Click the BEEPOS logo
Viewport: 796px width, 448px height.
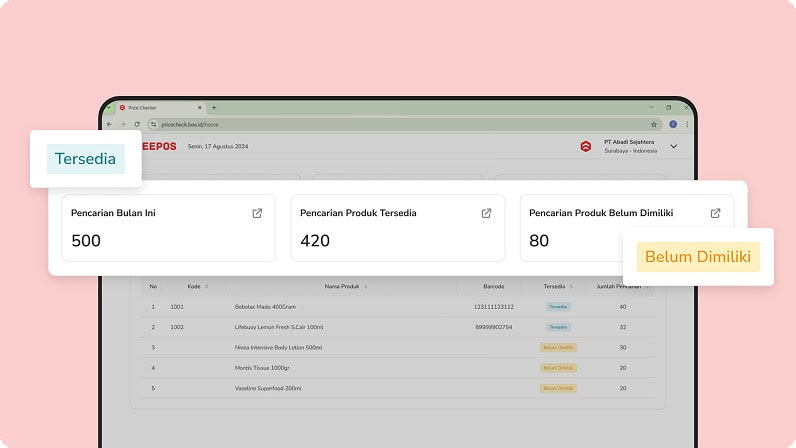tap(159, 146)
